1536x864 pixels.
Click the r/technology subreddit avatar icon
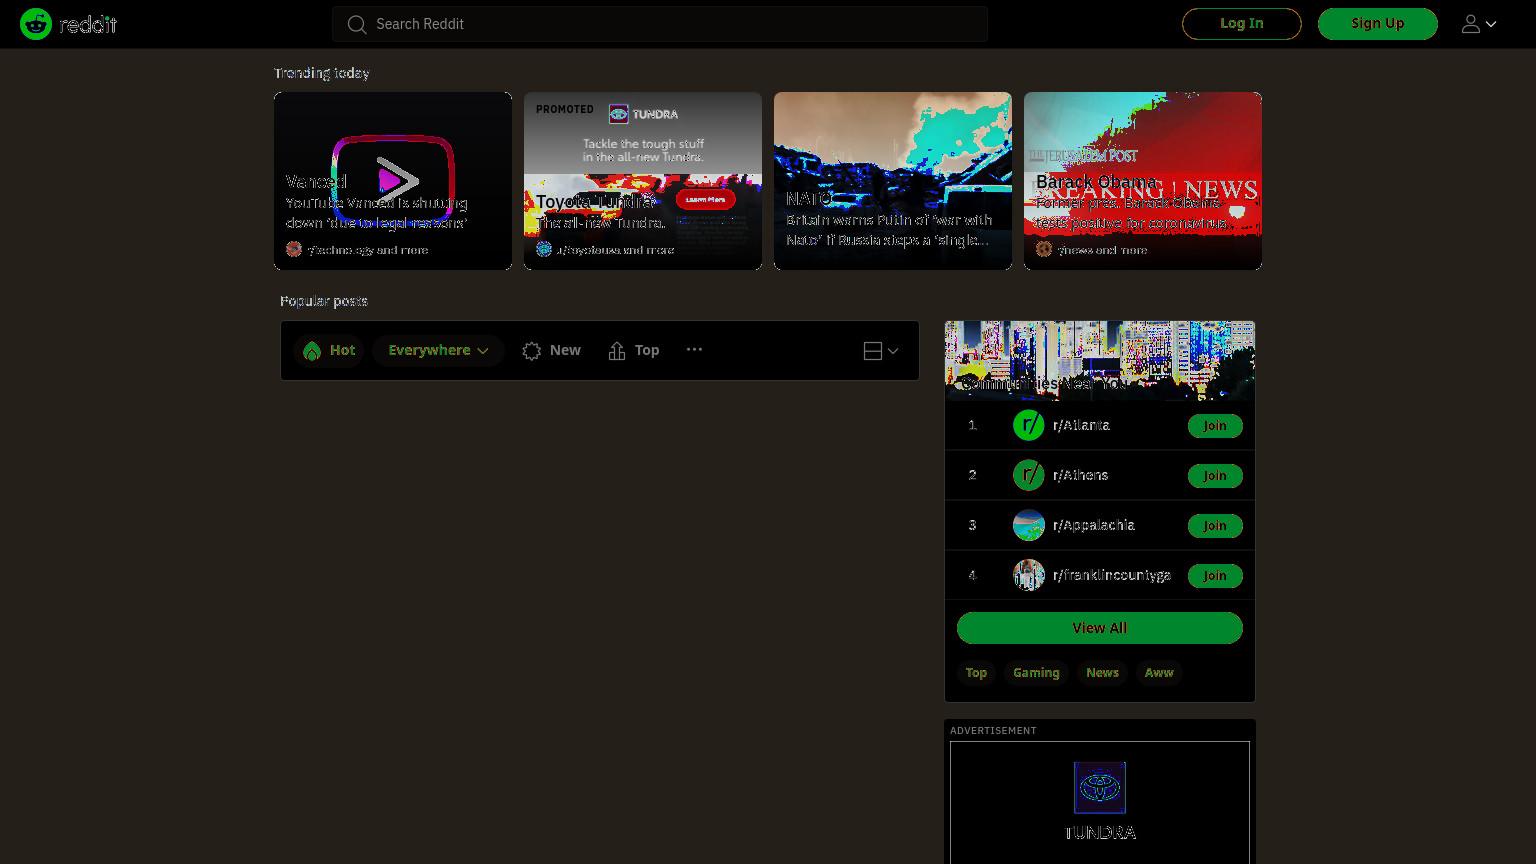(x=294, y=249)
